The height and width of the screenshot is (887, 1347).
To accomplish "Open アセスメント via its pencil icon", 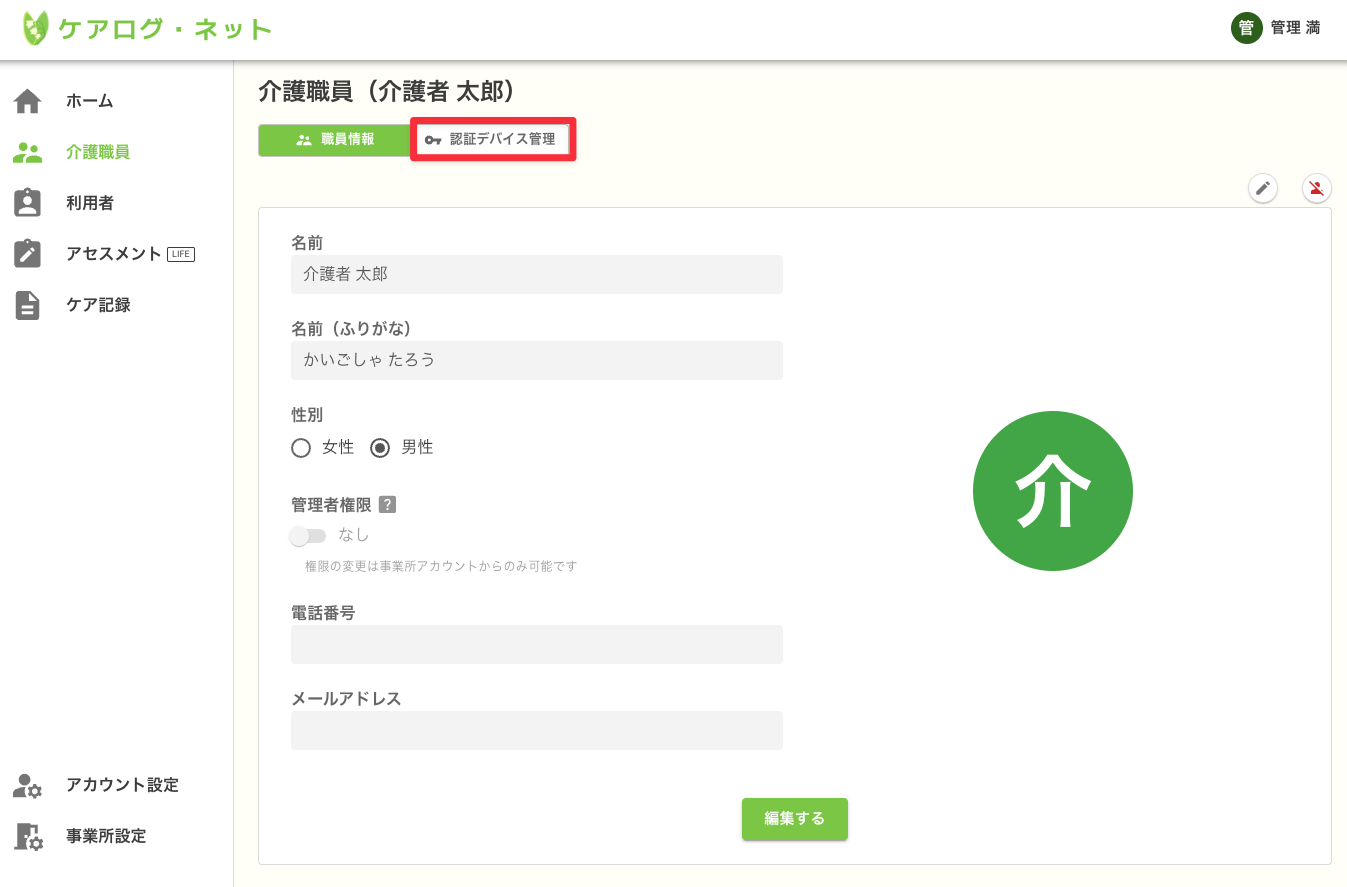I will coord(28,253).
